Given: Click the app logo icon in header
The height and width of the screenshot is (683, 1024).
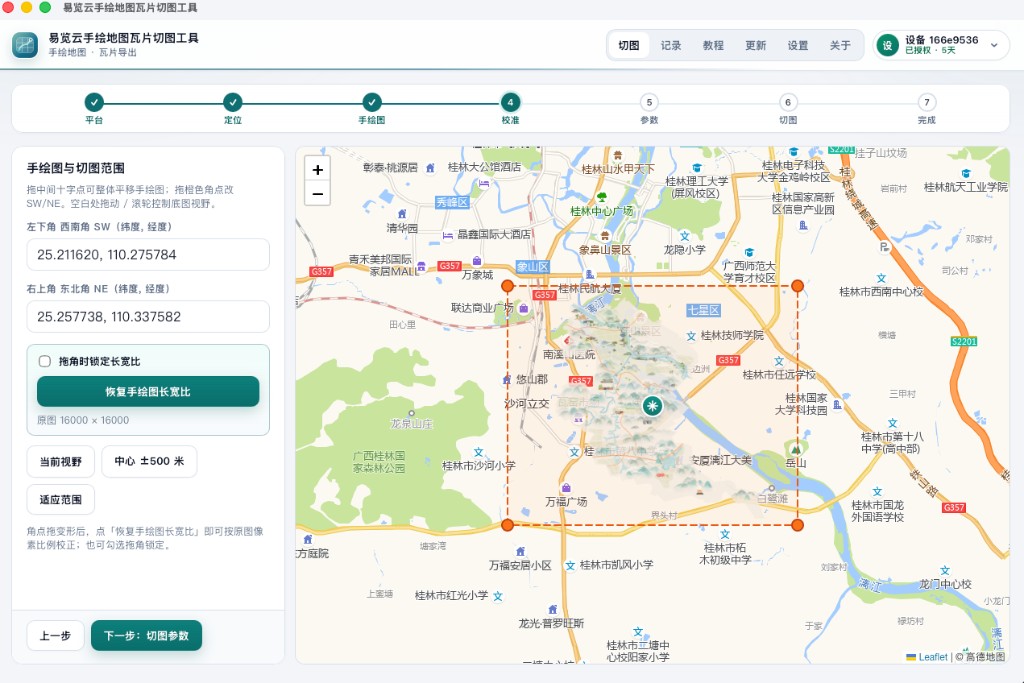Looking at the screenshot, I should pos(25,45).
